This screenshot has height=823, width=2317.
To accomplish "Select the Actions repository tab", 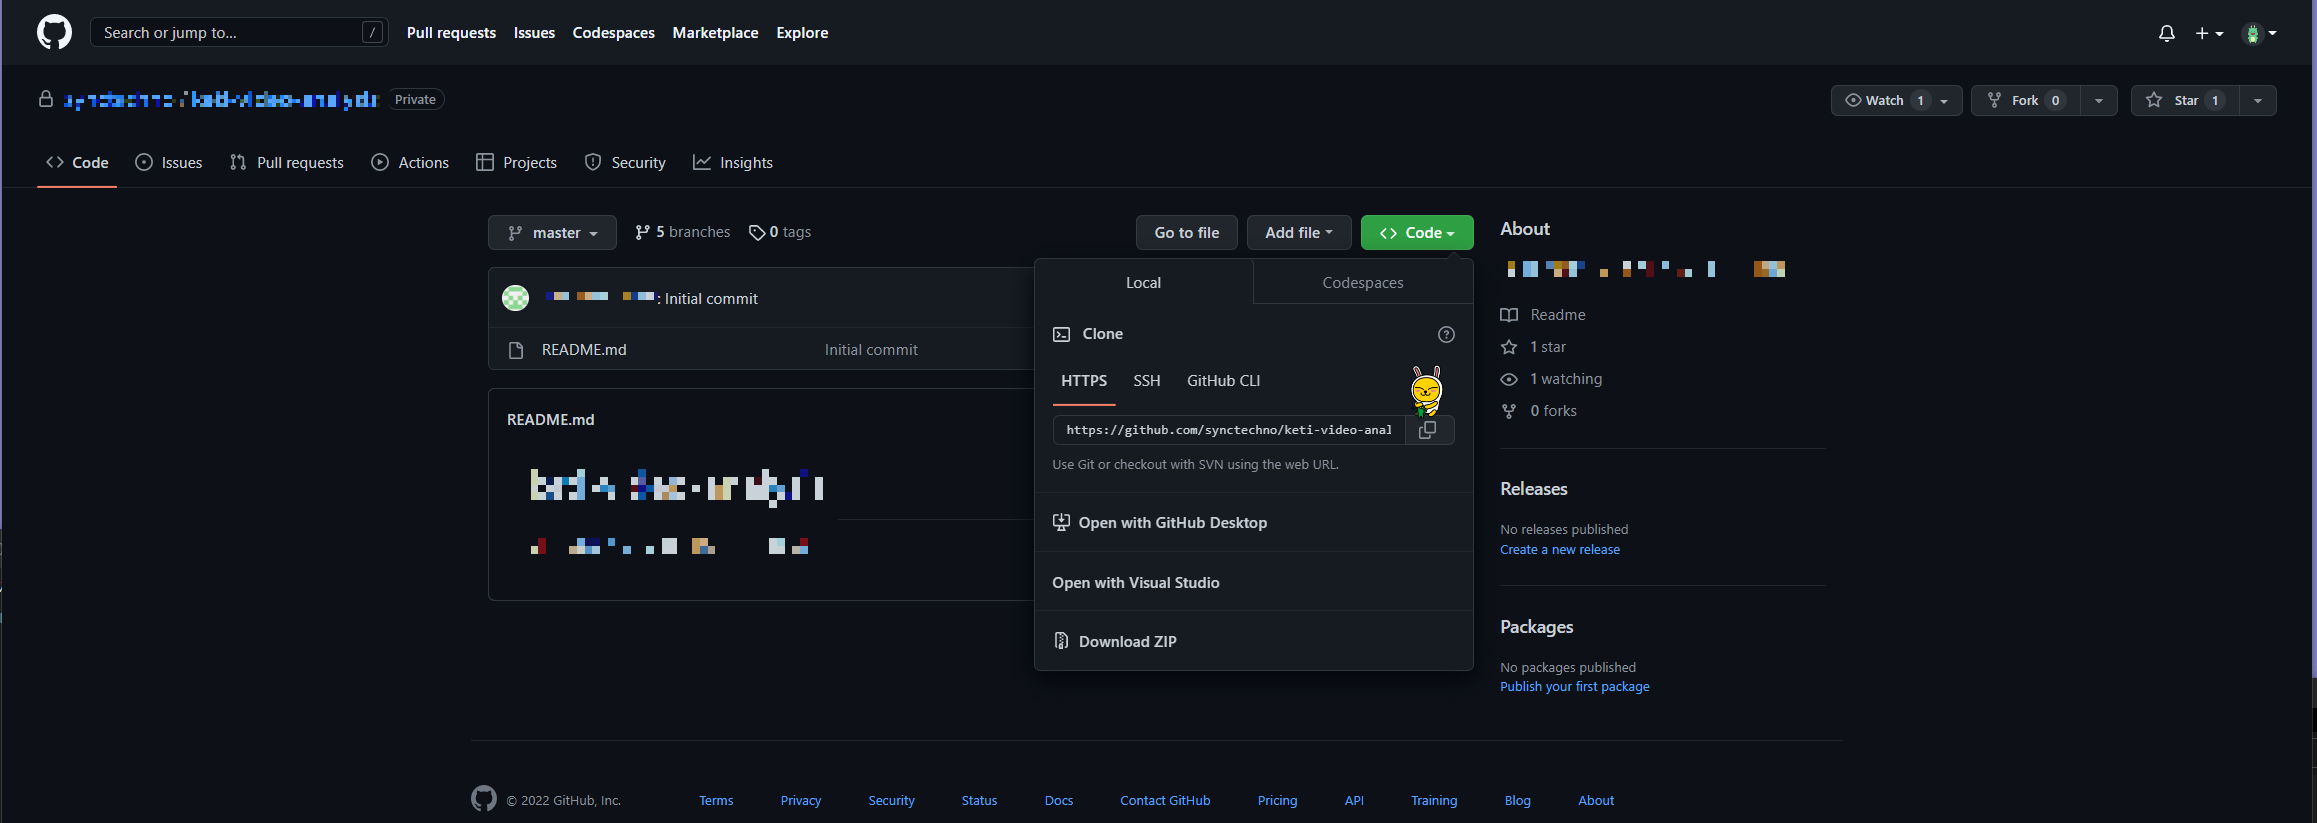I will pos(410,162).
